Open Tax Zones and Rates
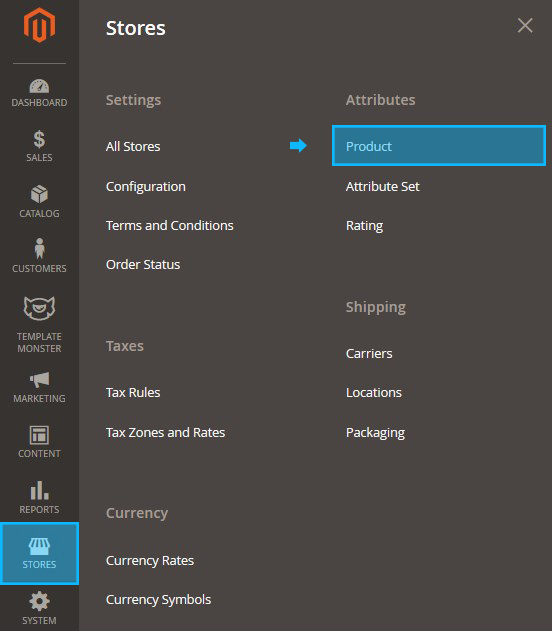Image resolution: width=552 pixels, height=631 pixels. [165, 433]
